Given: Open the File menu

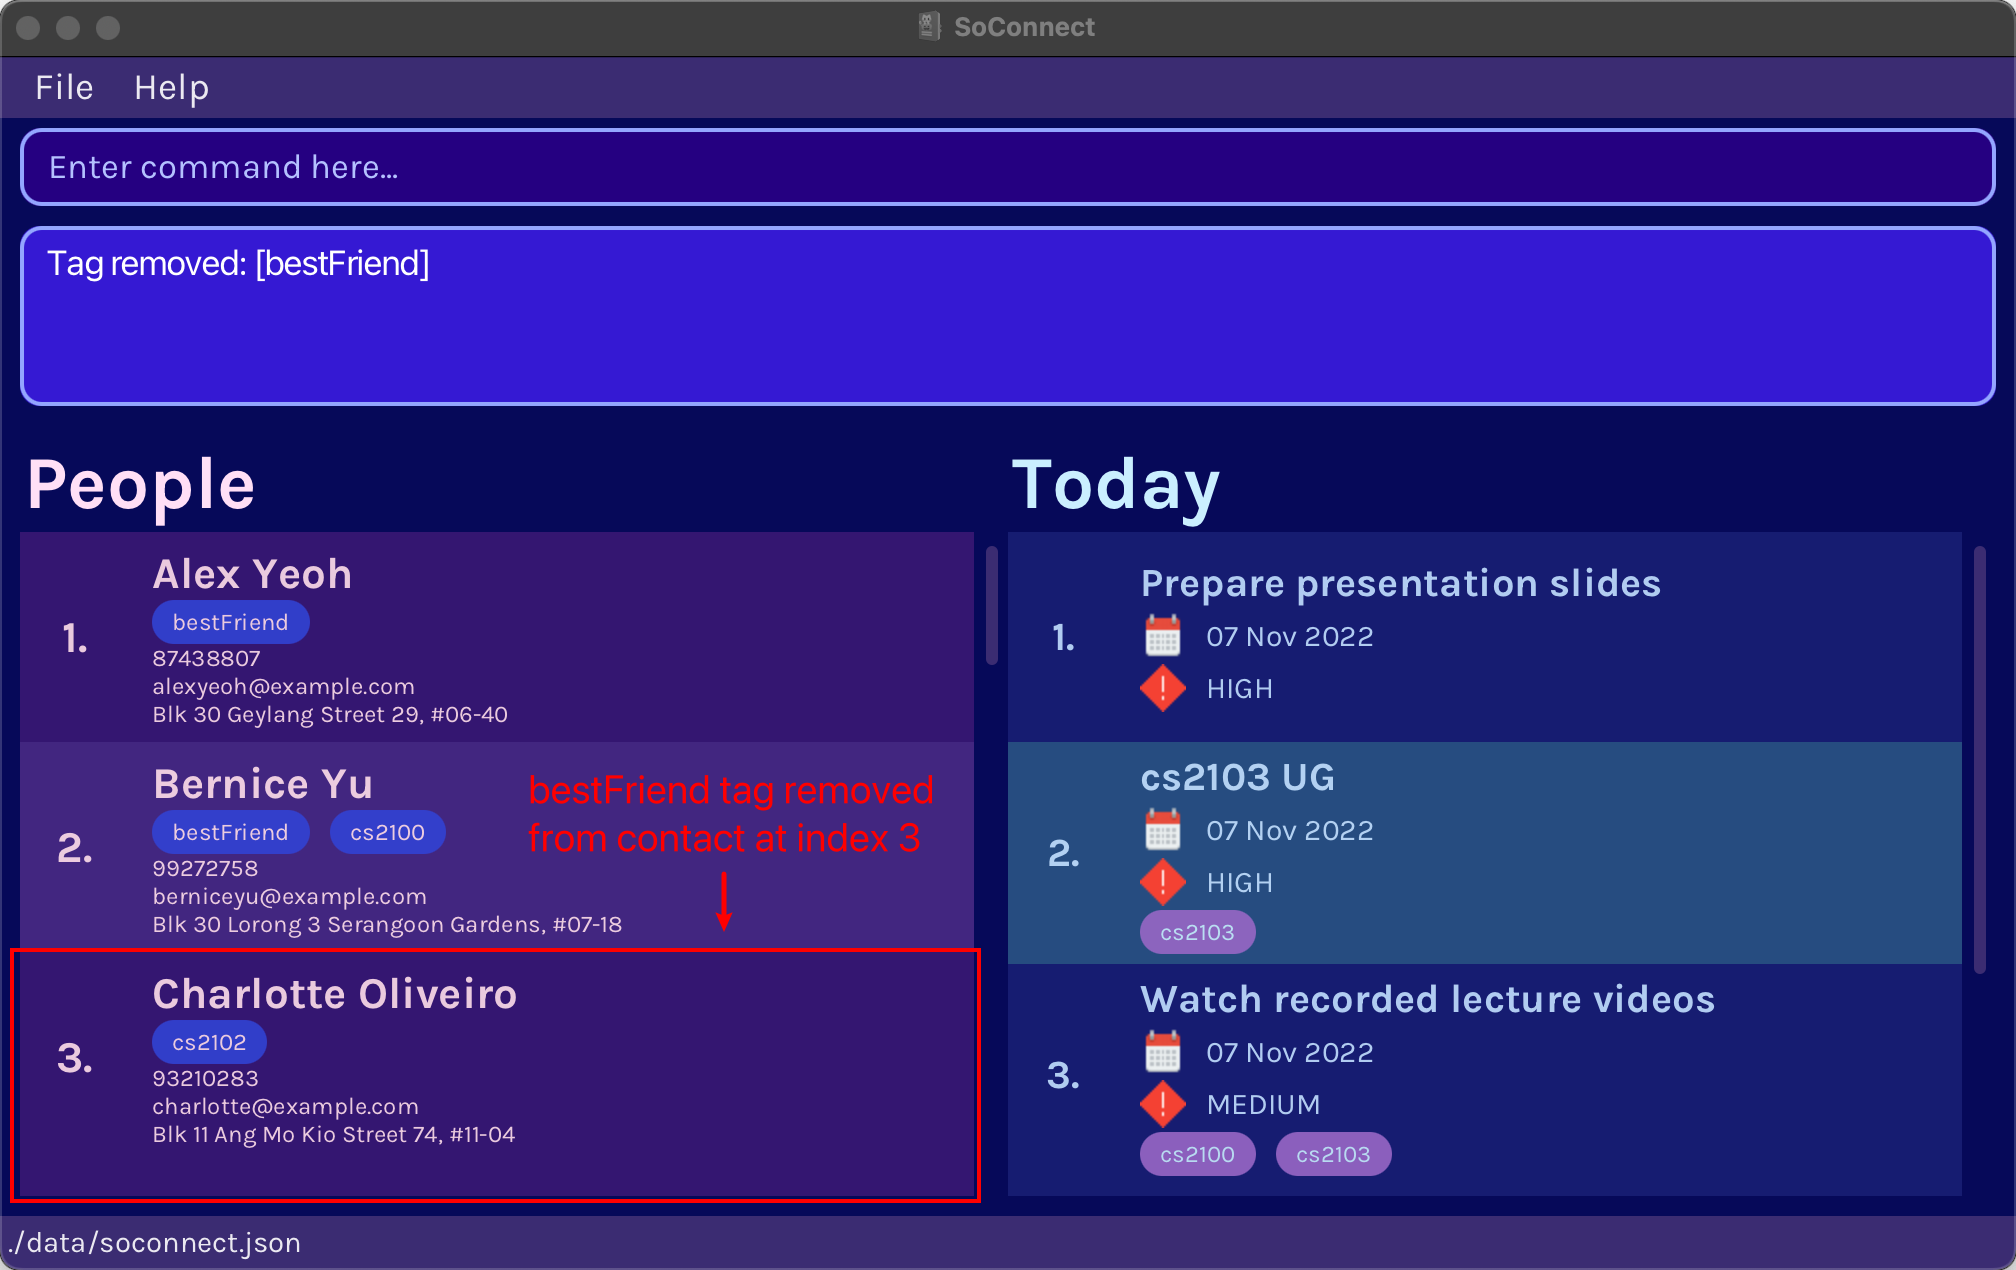Looking at the screenshot, I should click(x=64, y=88).
